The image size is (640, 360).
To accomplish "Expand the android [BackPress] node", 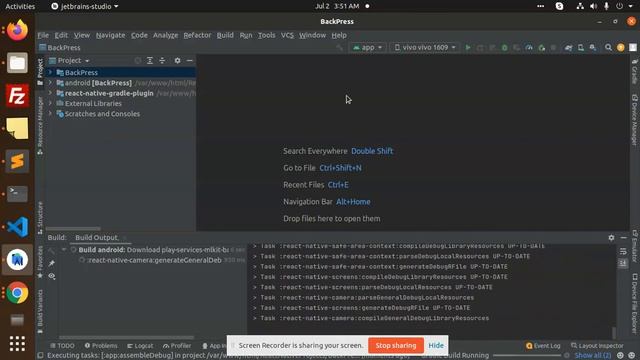I will point(50,83).
